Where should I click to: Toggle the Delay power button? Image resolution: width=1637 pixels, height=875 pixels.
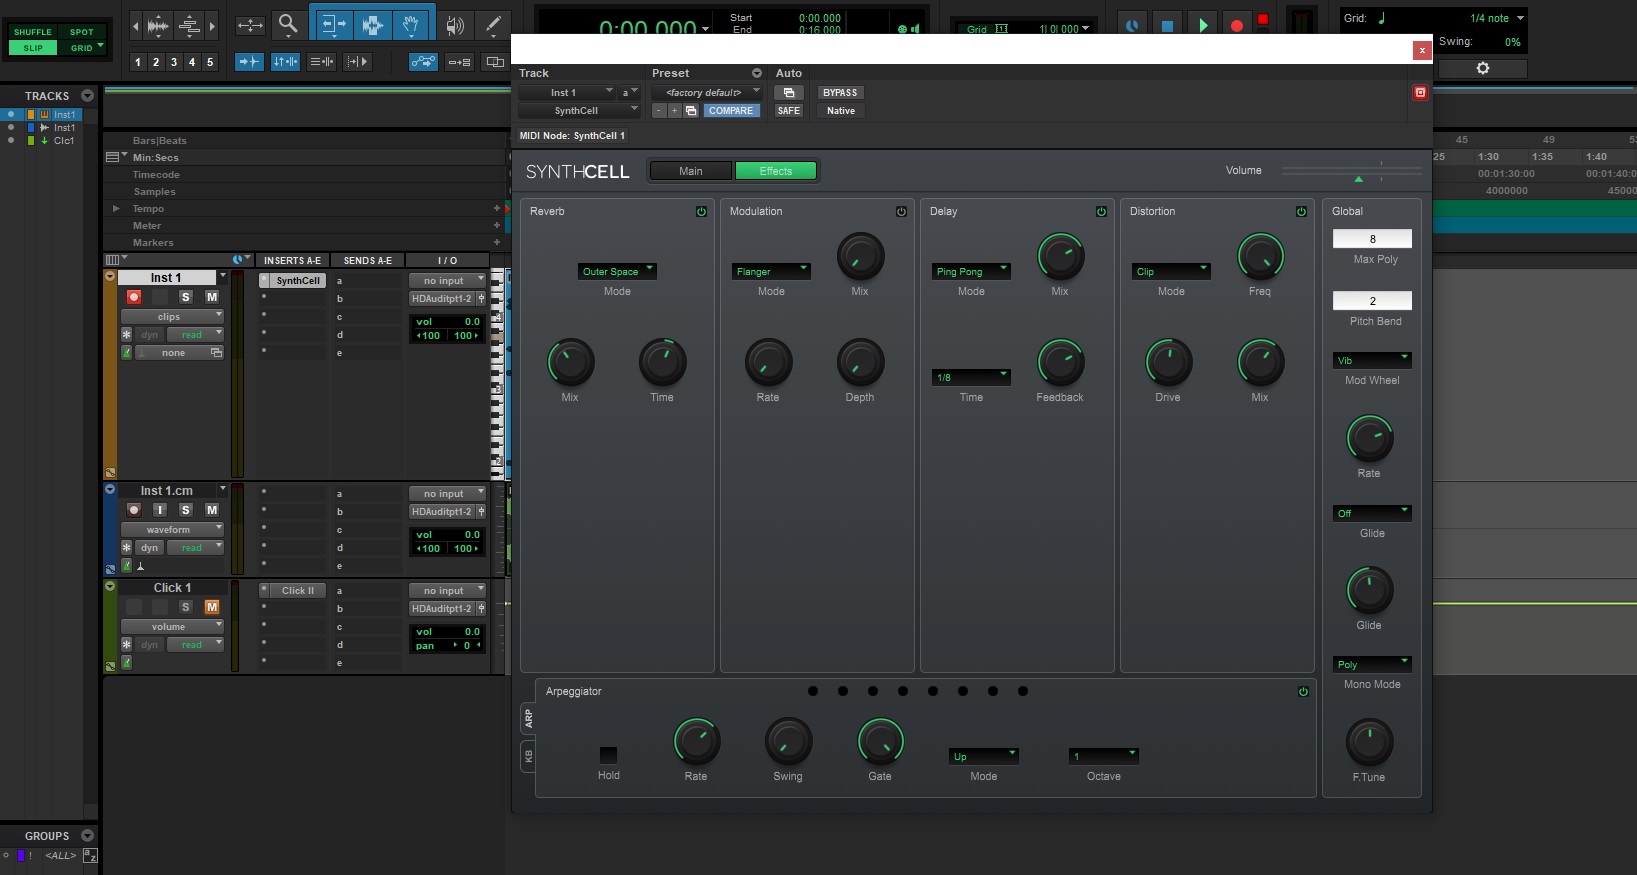[x=1101, y=212]
